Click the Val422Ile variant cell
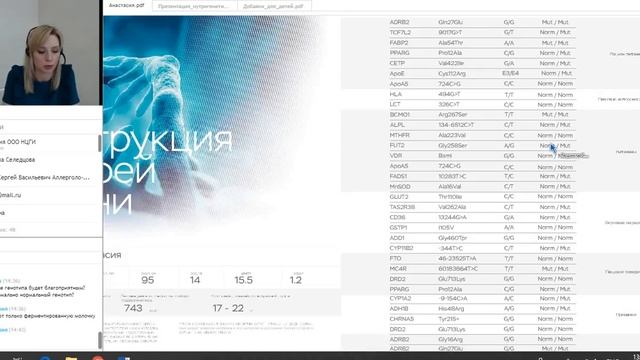The width and height of the screenshot is (640, 360). [451, 63]
